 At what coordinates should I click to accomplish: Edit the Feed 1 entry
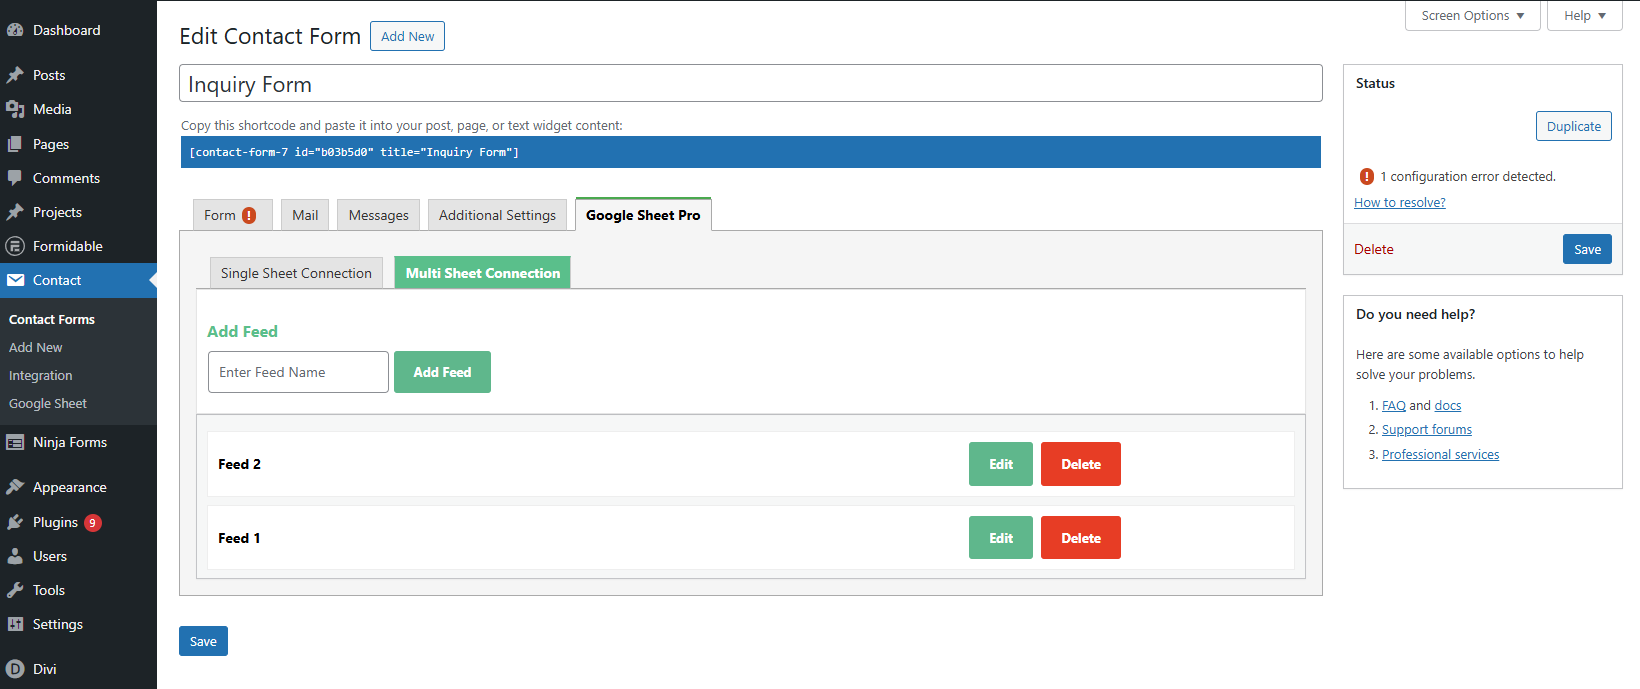(x=1000, y=538)
